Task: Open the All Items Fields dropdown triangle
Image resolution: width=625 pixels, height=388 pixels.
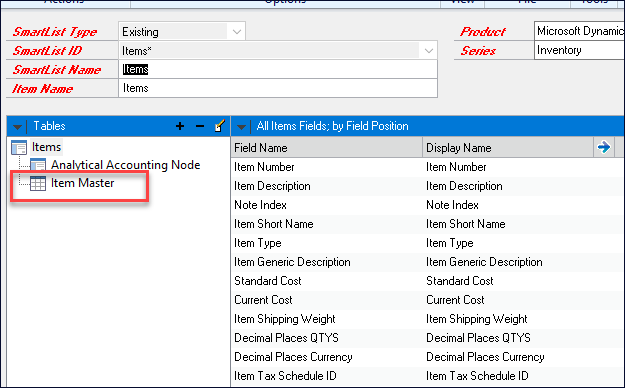Action: pos(241,127)
